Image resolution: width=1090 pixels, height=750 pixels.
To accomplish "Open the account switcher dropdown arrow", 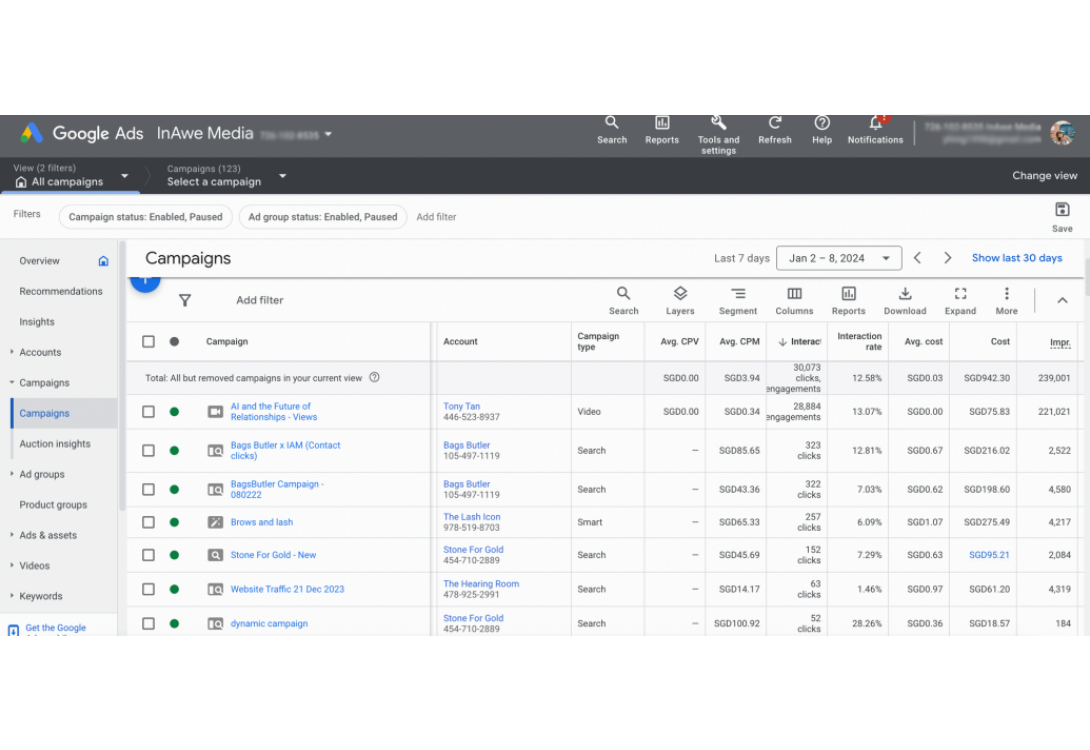I will [x=328, y=133].
